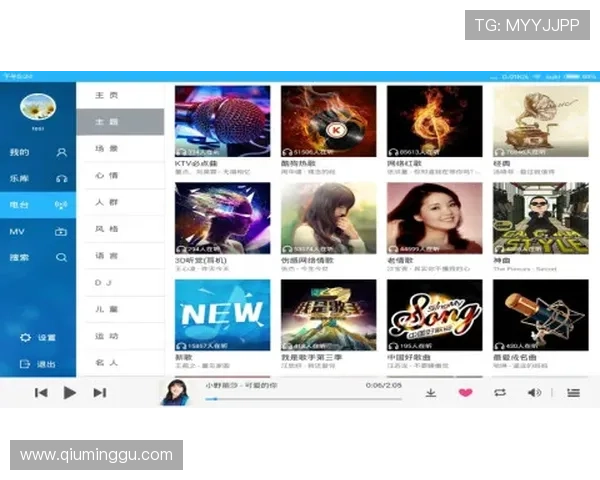Screen dimensions: 600x480
Task: Select the 儿童 category
Action: (x=121, y=309)
